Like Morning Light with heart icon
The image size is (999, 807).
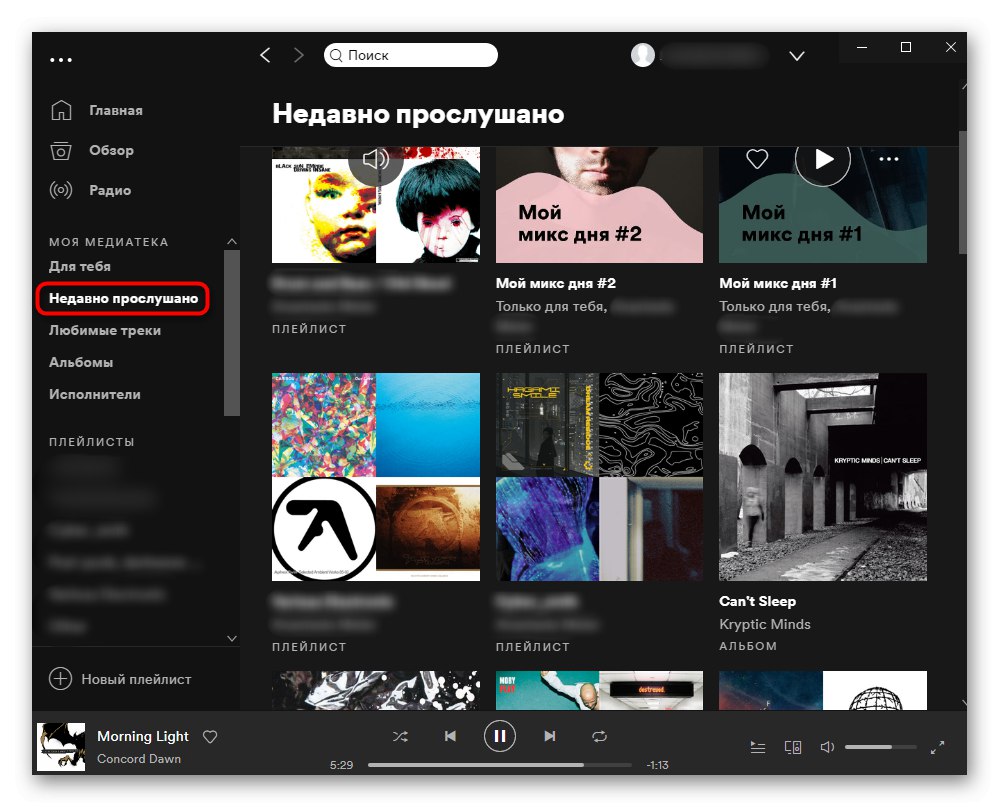[x=210, y=736]
